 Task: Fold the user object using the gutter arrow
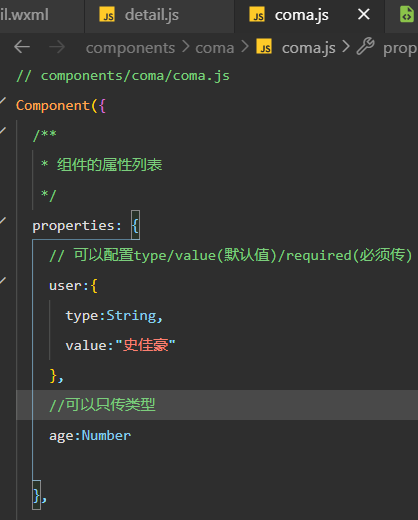click(3, 280)
